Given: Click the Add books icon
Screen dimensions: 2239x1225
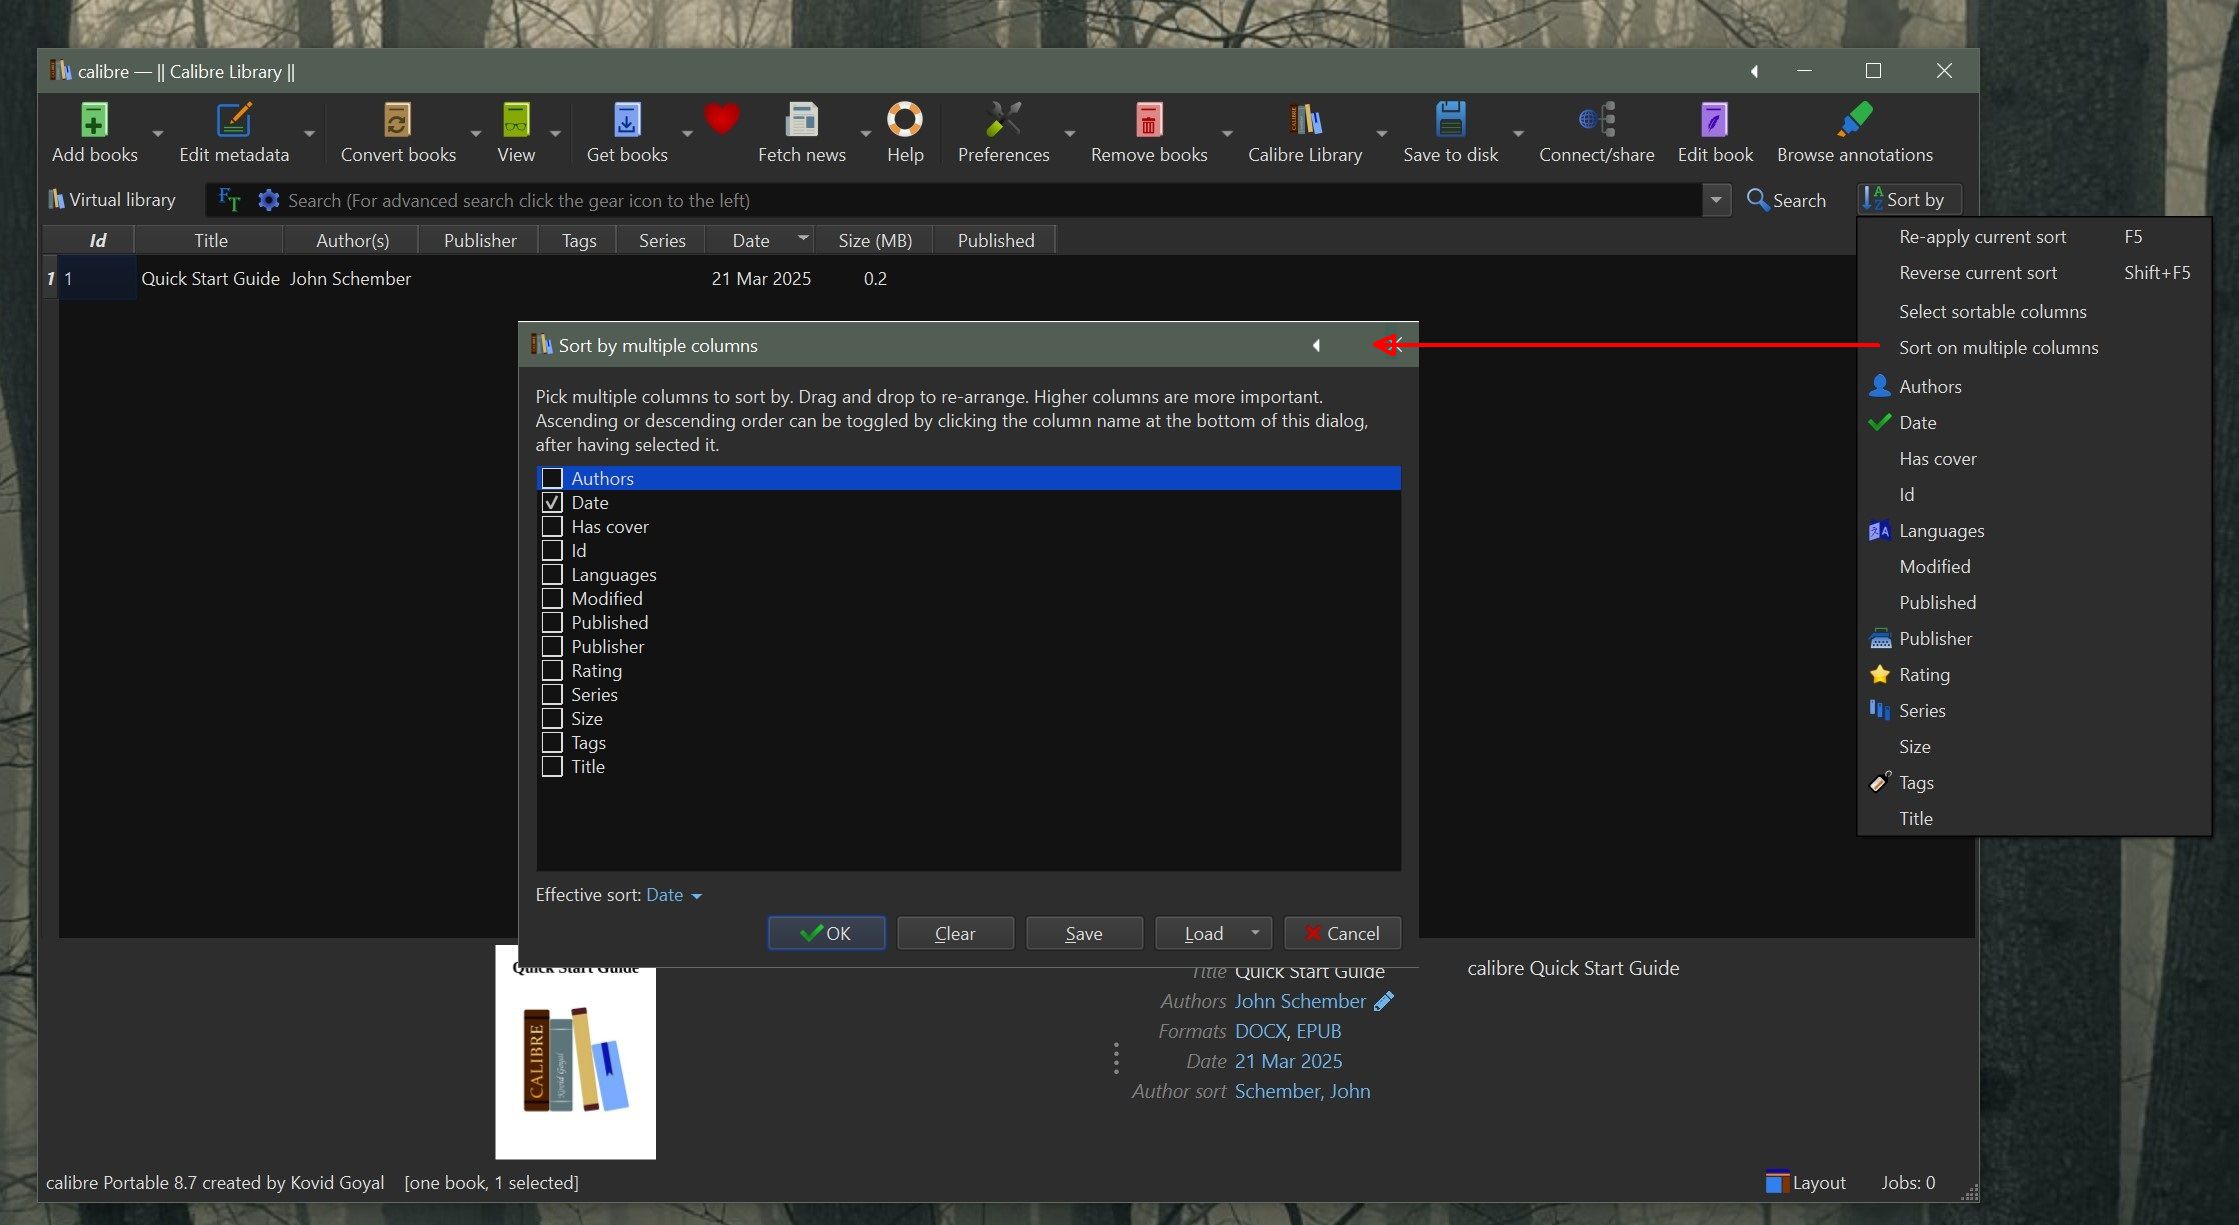Looking at the screenshot, I should (x=94, y=121).
